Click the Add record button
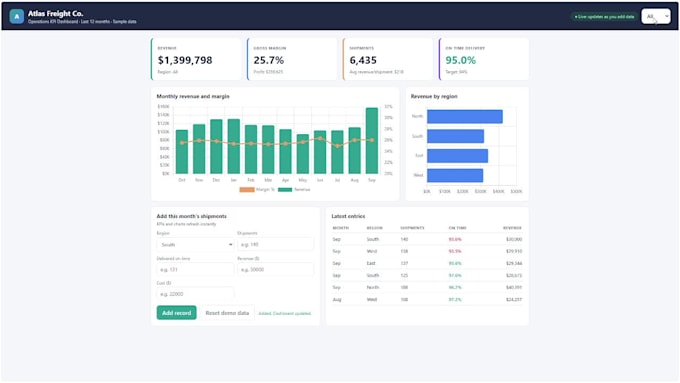This screenshot has height=383, width=680. [x=177, y=313]
